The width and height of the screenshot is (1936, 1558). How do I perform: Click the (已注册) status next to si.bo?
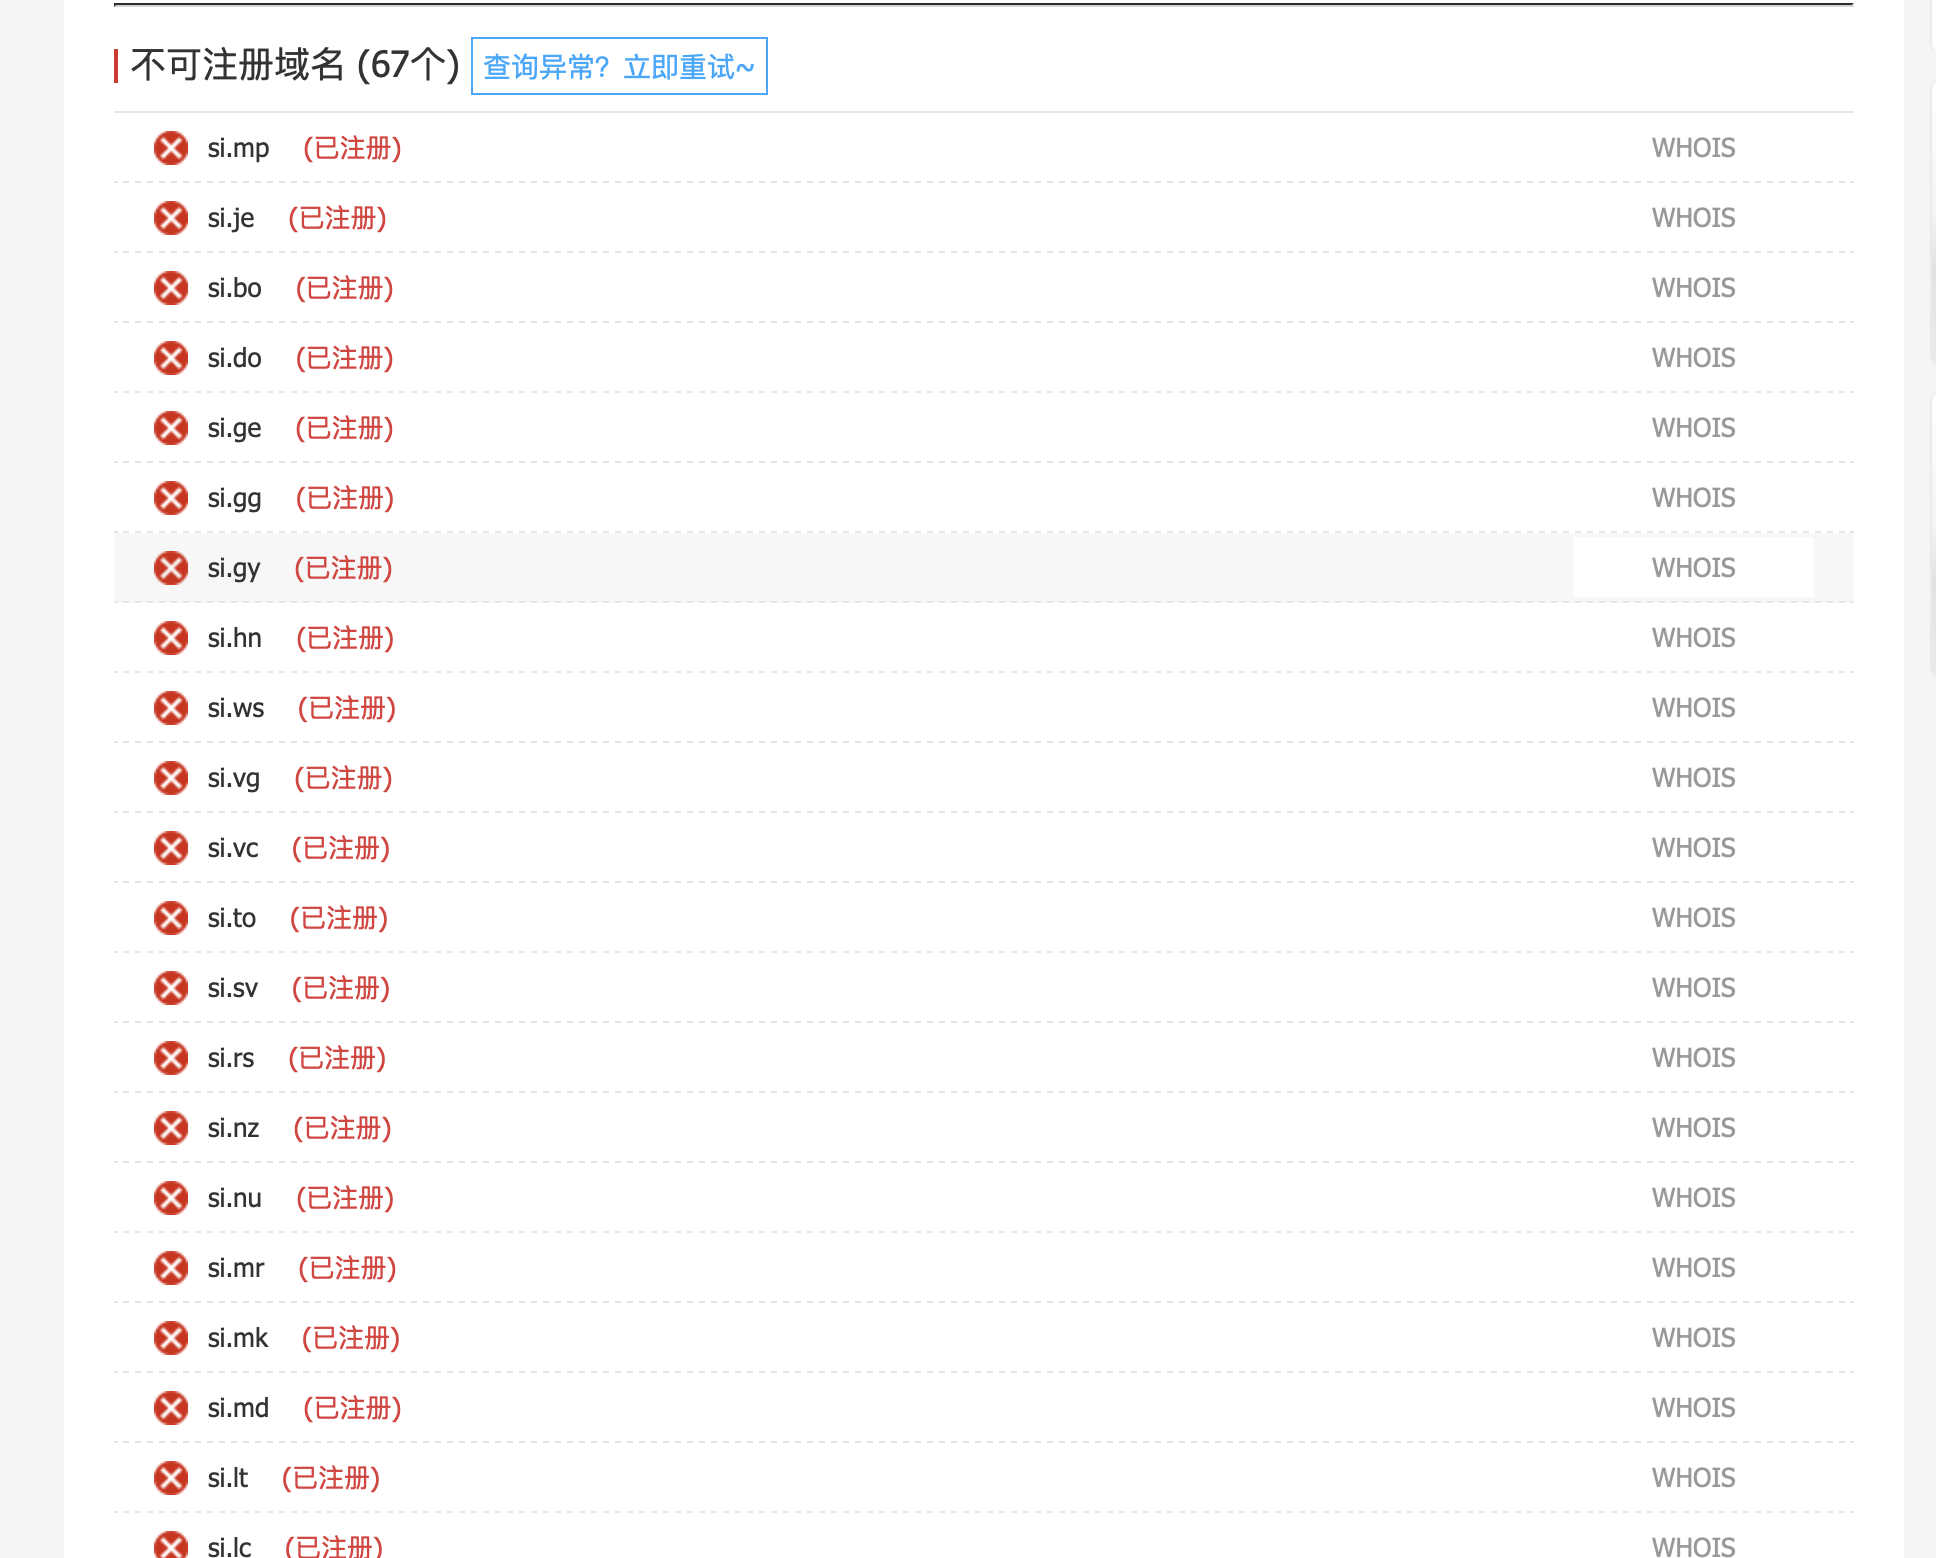click(x=344, y=288)
